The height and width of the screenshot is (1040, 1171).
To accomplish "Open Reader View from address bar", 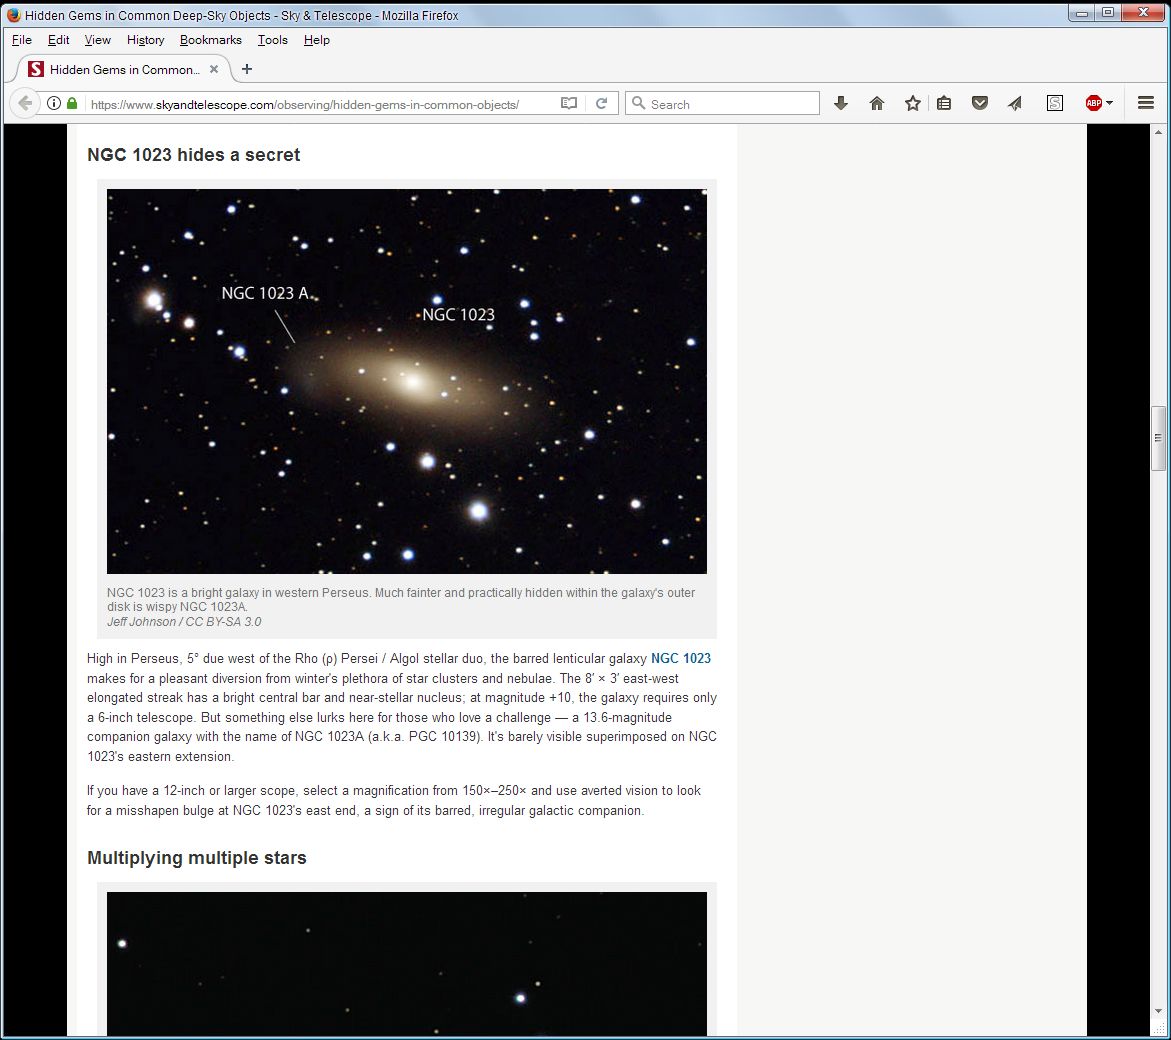I will pyautogui.click(x=569, y=104).
